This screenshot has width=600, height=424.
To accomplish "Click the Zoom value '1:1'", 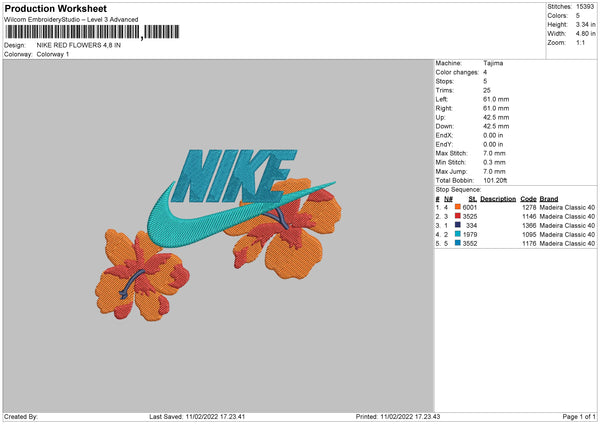I will [580, 42].
